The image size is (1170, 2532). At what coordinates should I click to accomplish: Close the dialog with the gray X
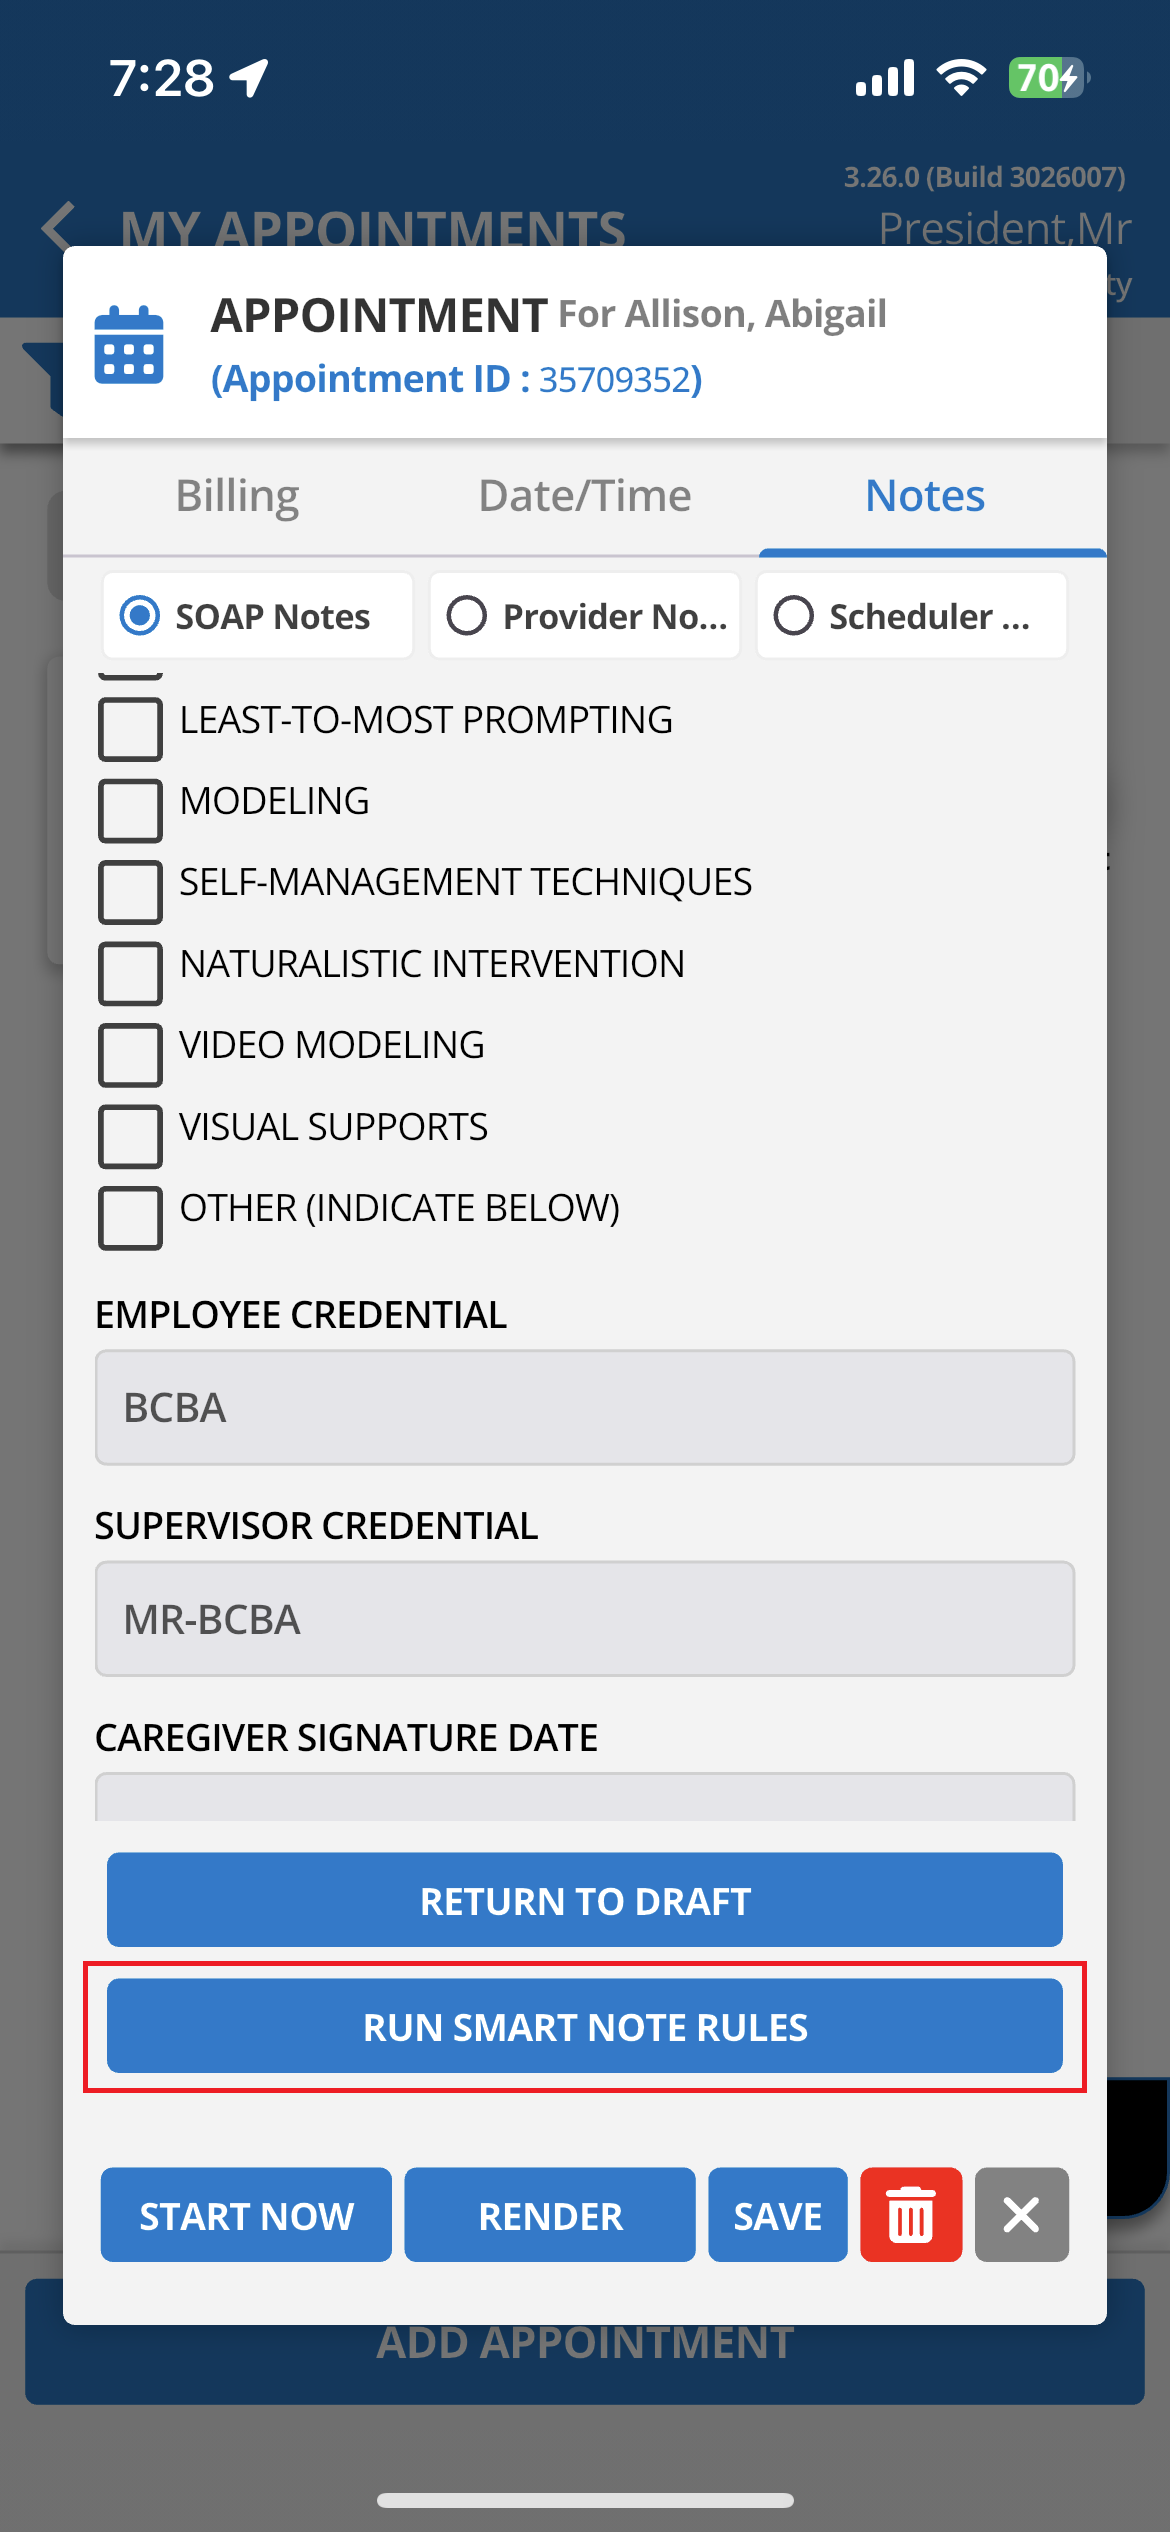point(1021,2214)
